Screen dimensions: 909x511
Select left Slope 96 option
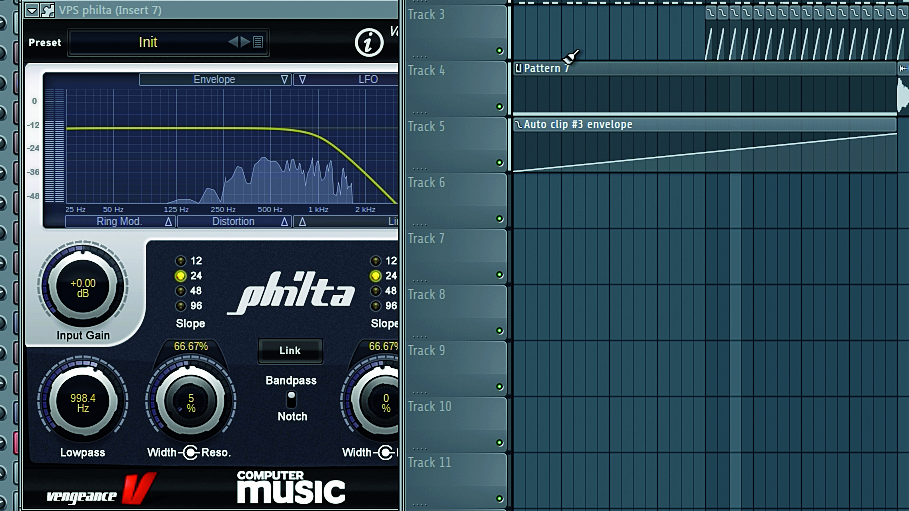click(180, 306)
